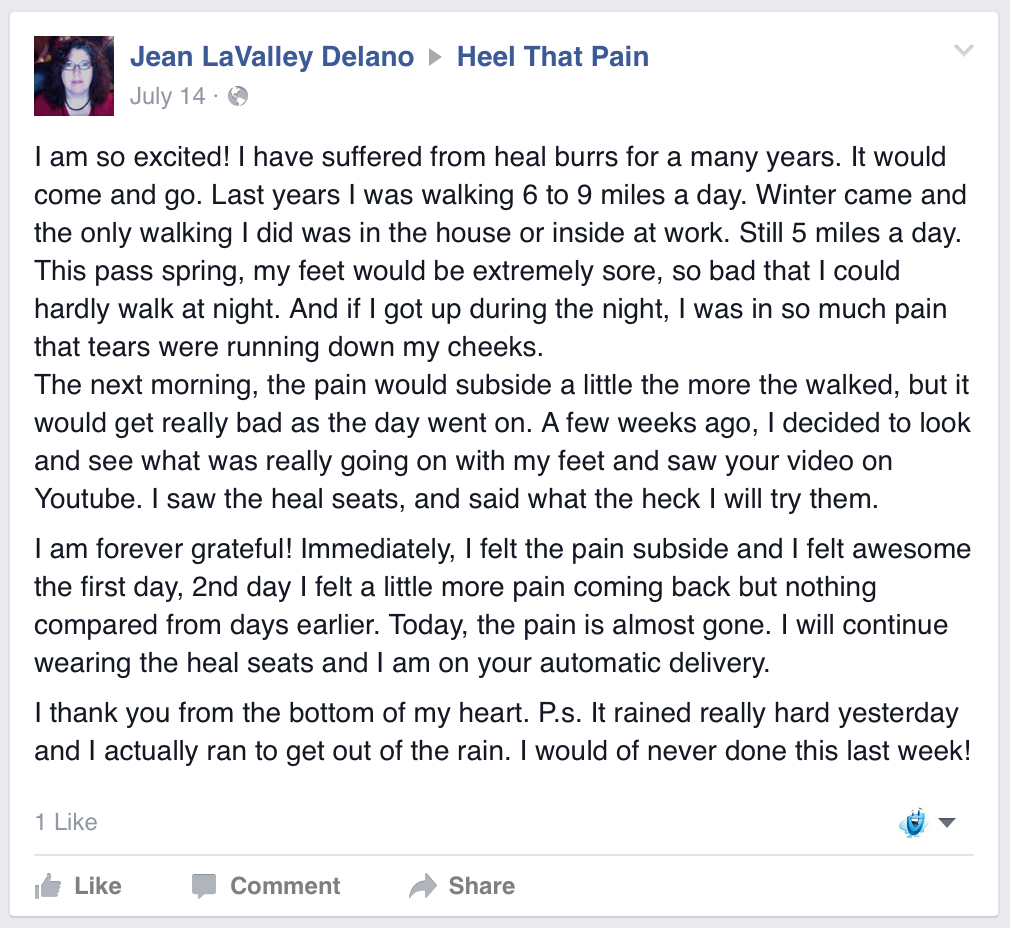The image size is (1010, 928).
Task: Click the blue mascot page avatar icon
Action: (912, 822)
